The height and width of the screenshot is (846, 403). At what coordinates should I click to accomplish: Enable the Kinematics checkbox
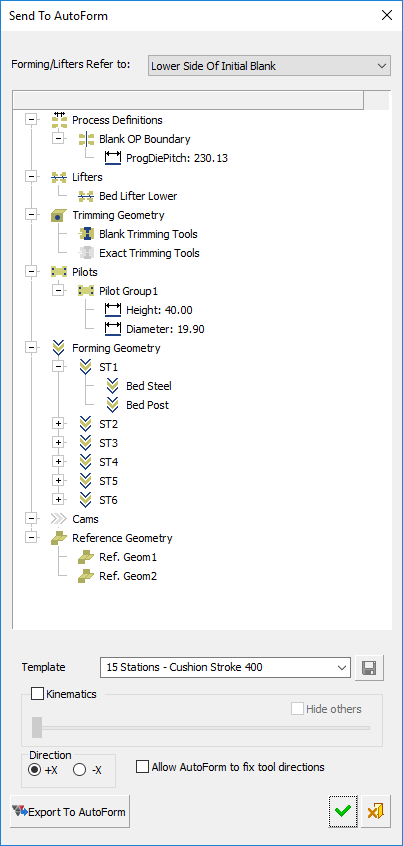[x=38, y=694]
